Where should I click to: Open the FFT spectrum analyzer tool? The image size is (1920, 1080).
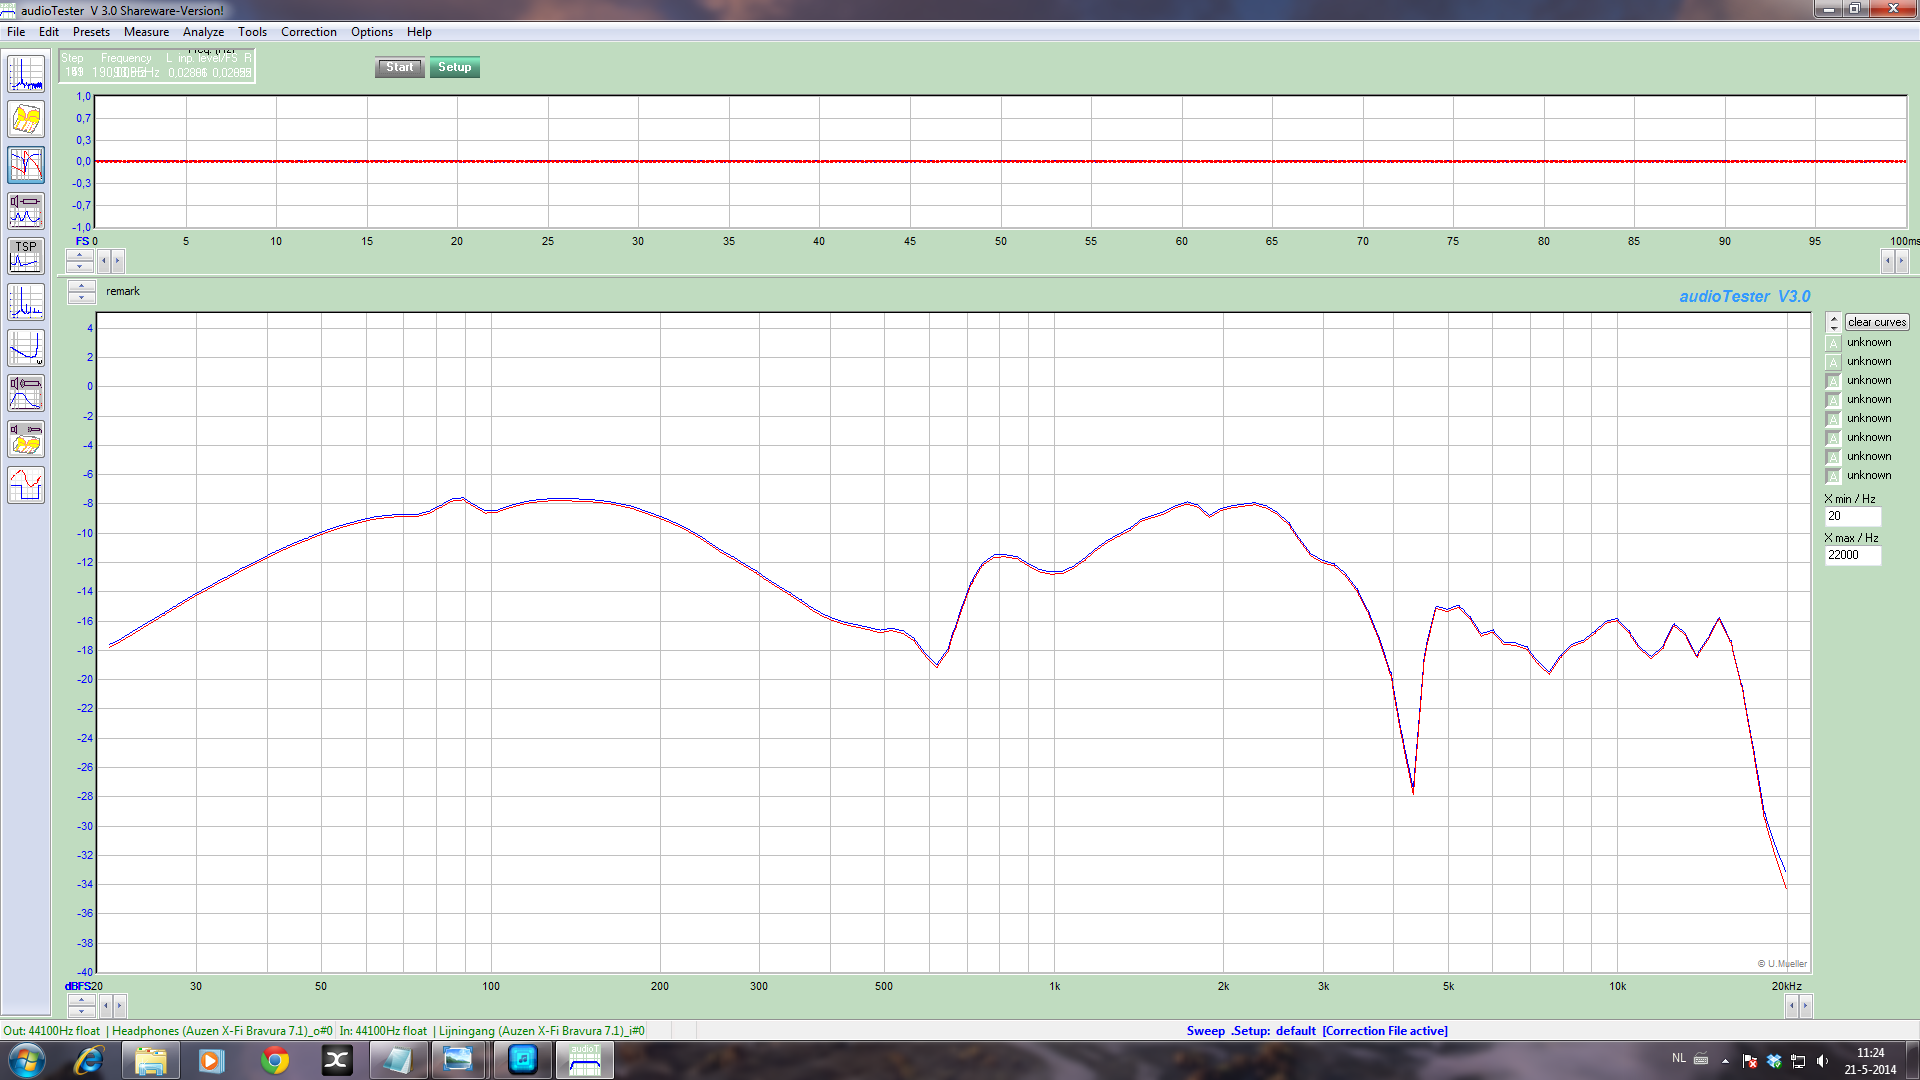coord(26,74)
